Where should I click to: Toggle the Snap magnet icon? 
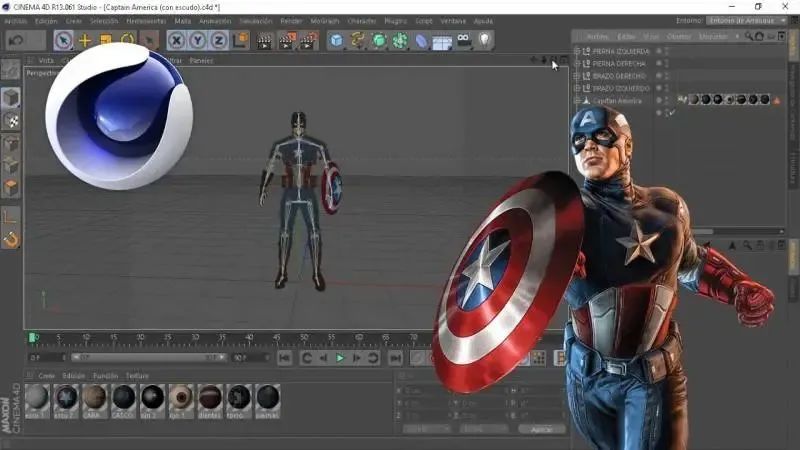11,239
